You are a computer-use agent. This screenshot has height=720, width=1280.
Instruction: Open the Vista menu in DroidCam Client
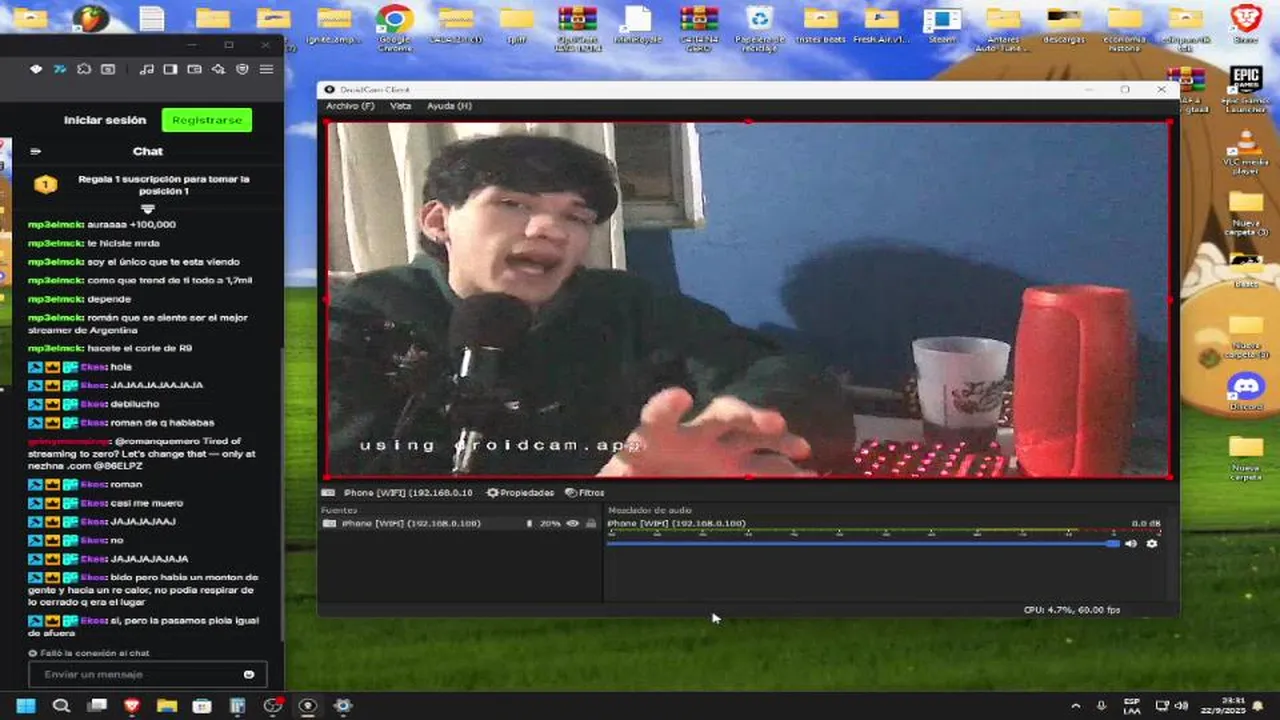[x=400, y=106]
